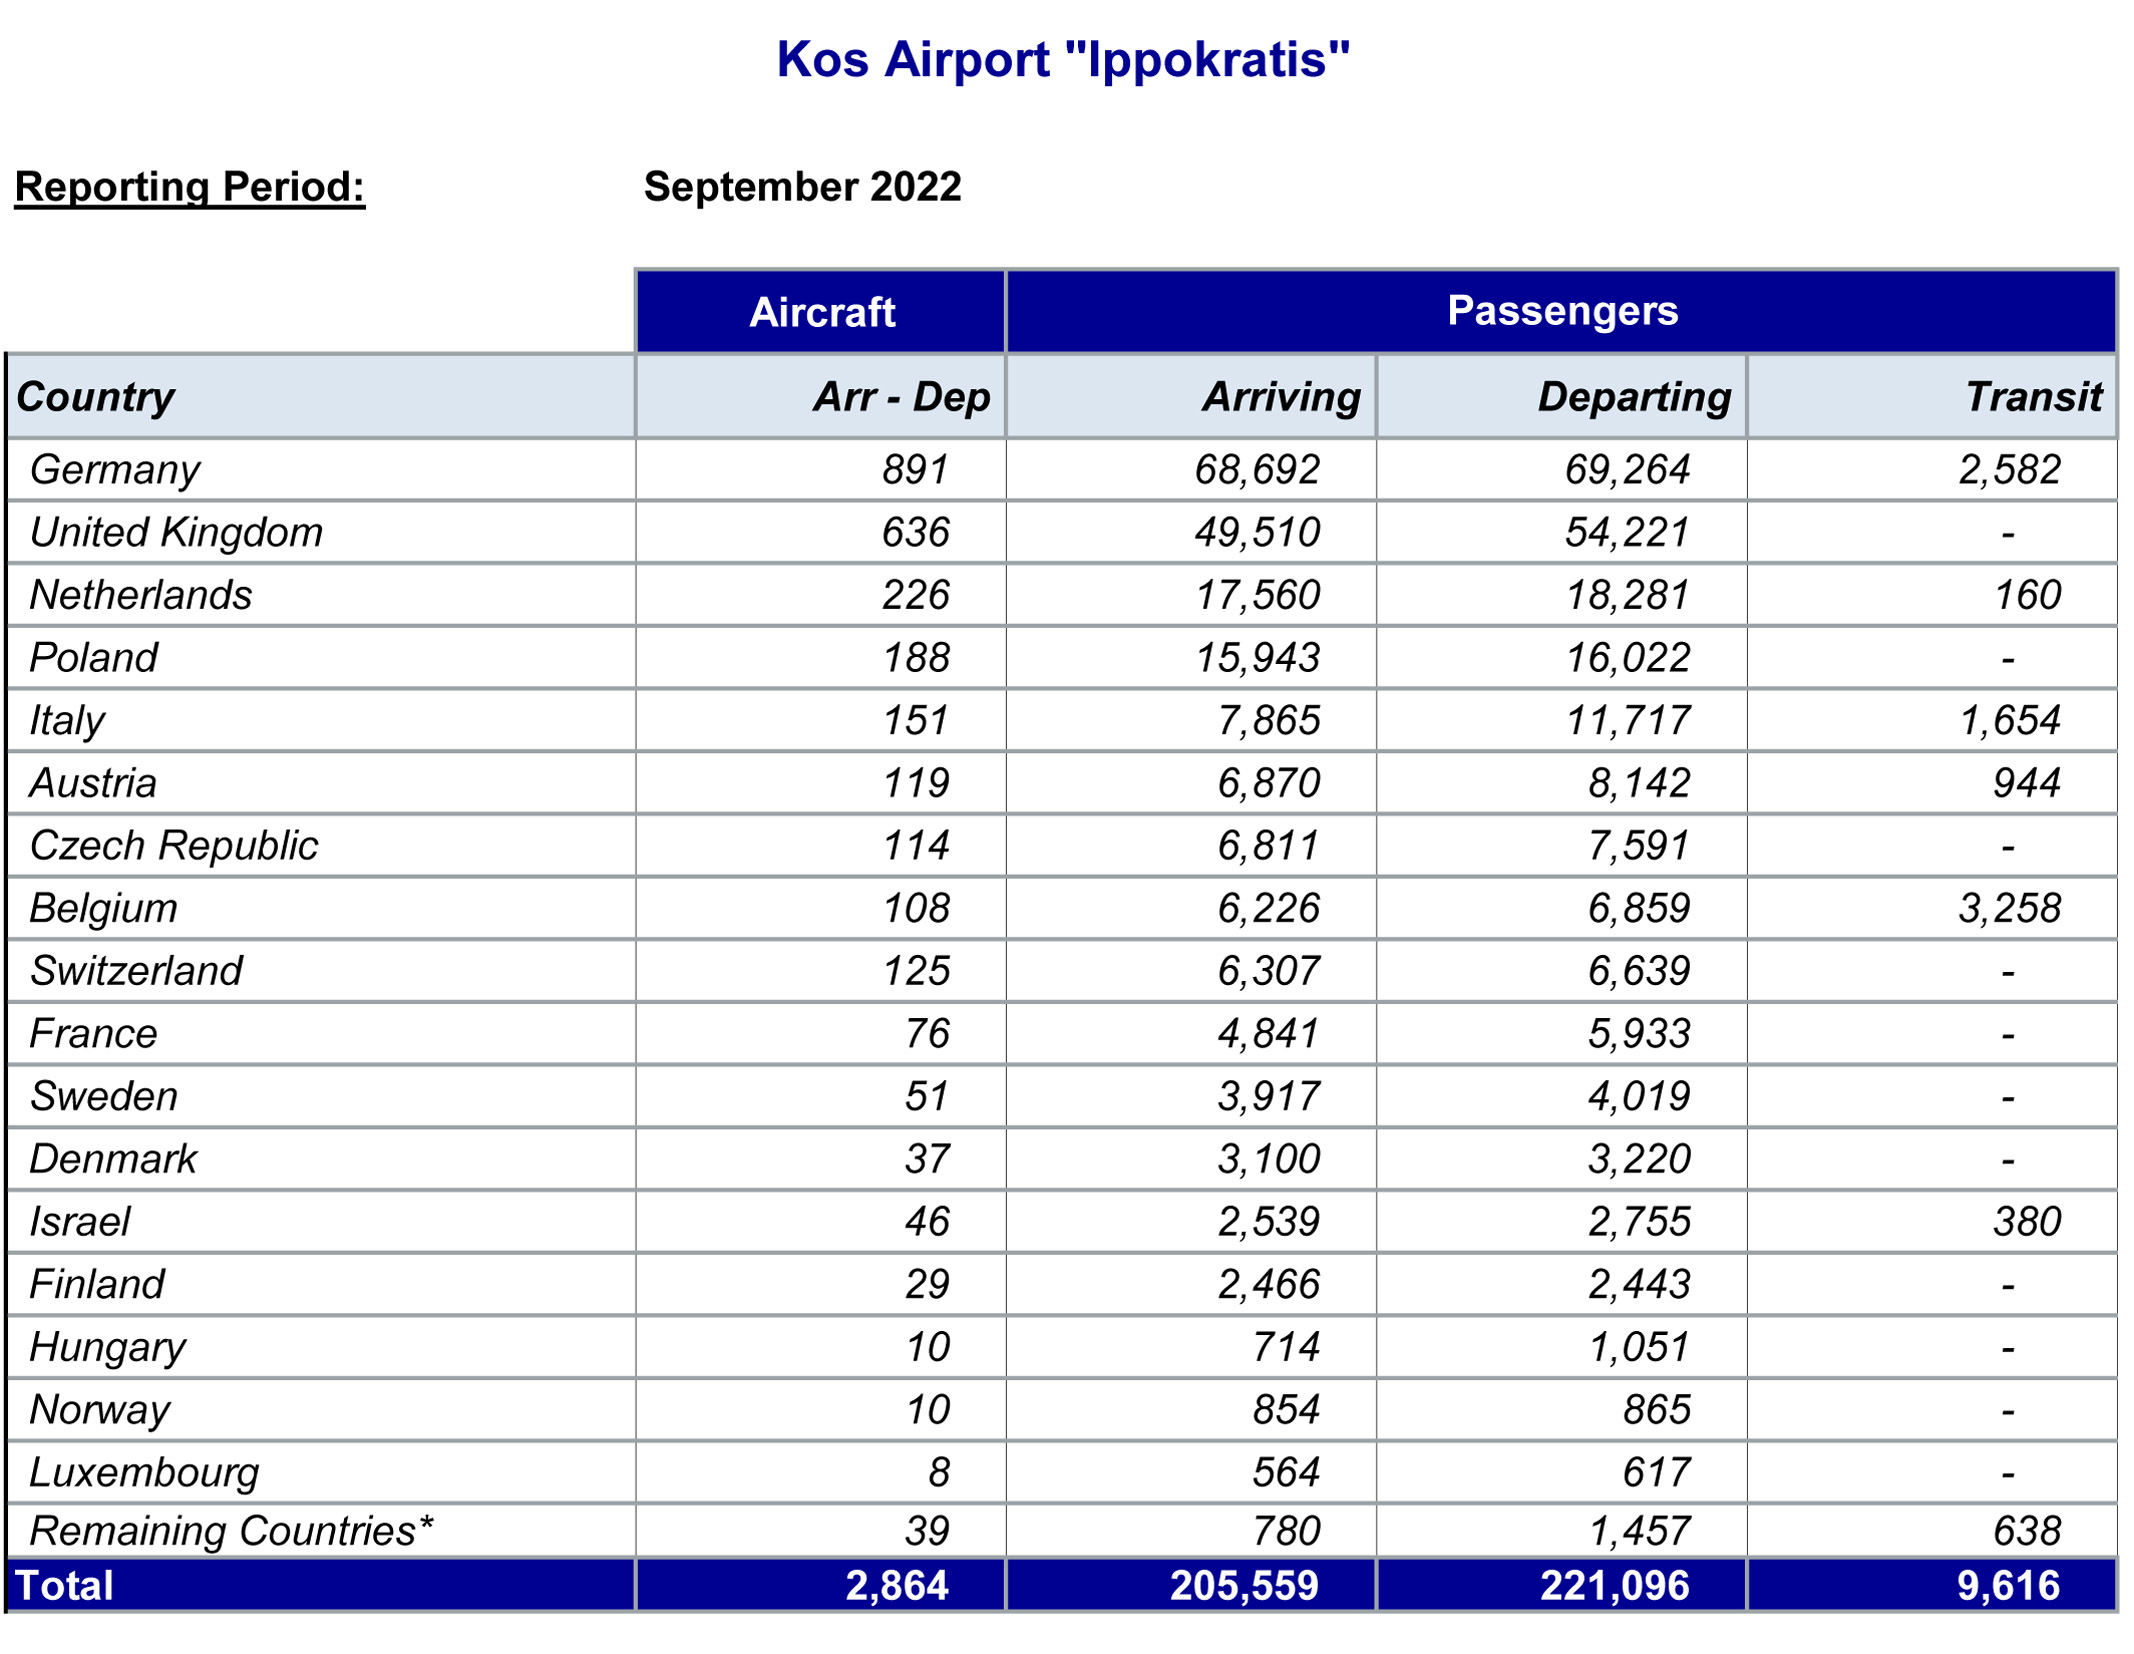Click Belgium transit value 3,258
This screenshot has height=1654, width=2134.
point(2009,908)
